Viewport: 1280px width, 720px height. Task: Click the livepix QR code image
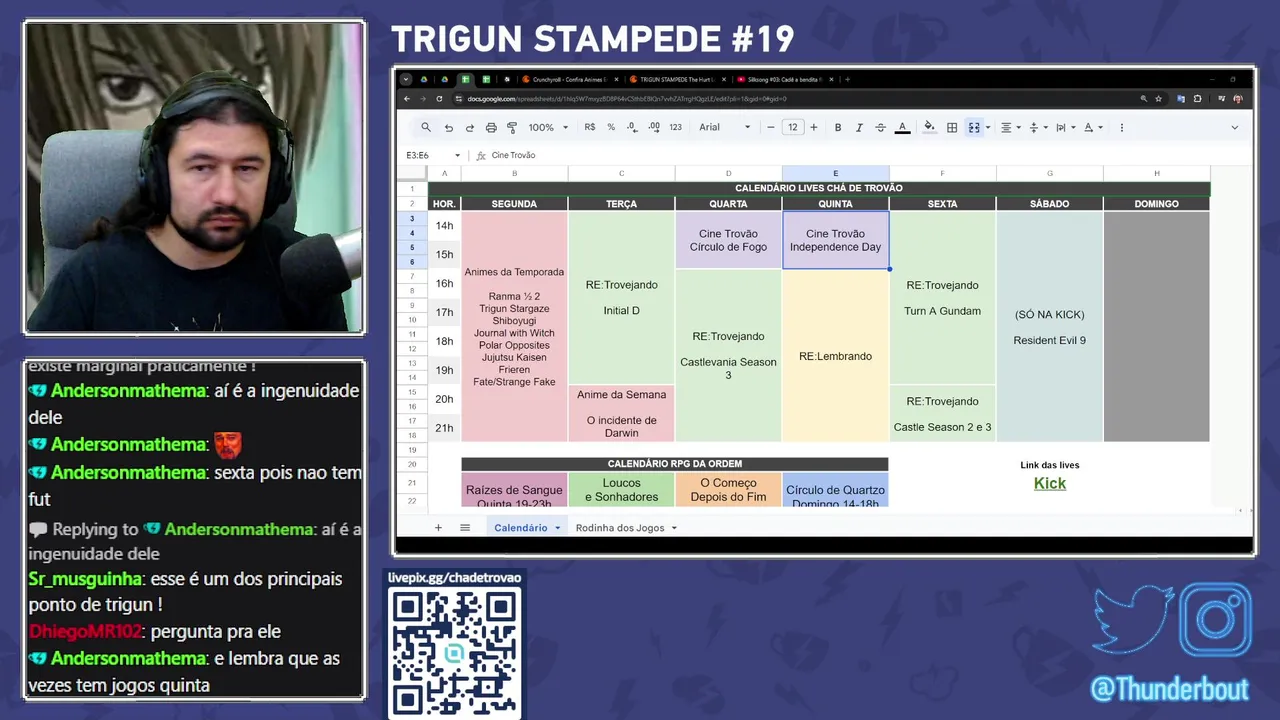(454, 653)
